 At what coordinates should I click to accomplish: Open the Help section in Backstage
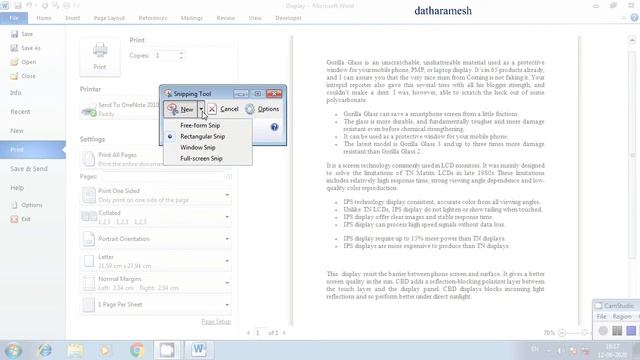click(x=17, y=188)
